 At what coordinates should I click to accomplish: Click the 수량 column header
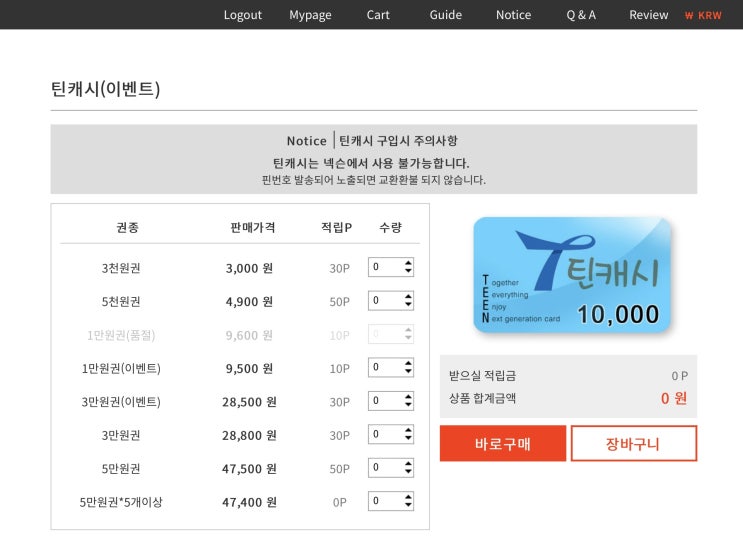click(390, 227)
